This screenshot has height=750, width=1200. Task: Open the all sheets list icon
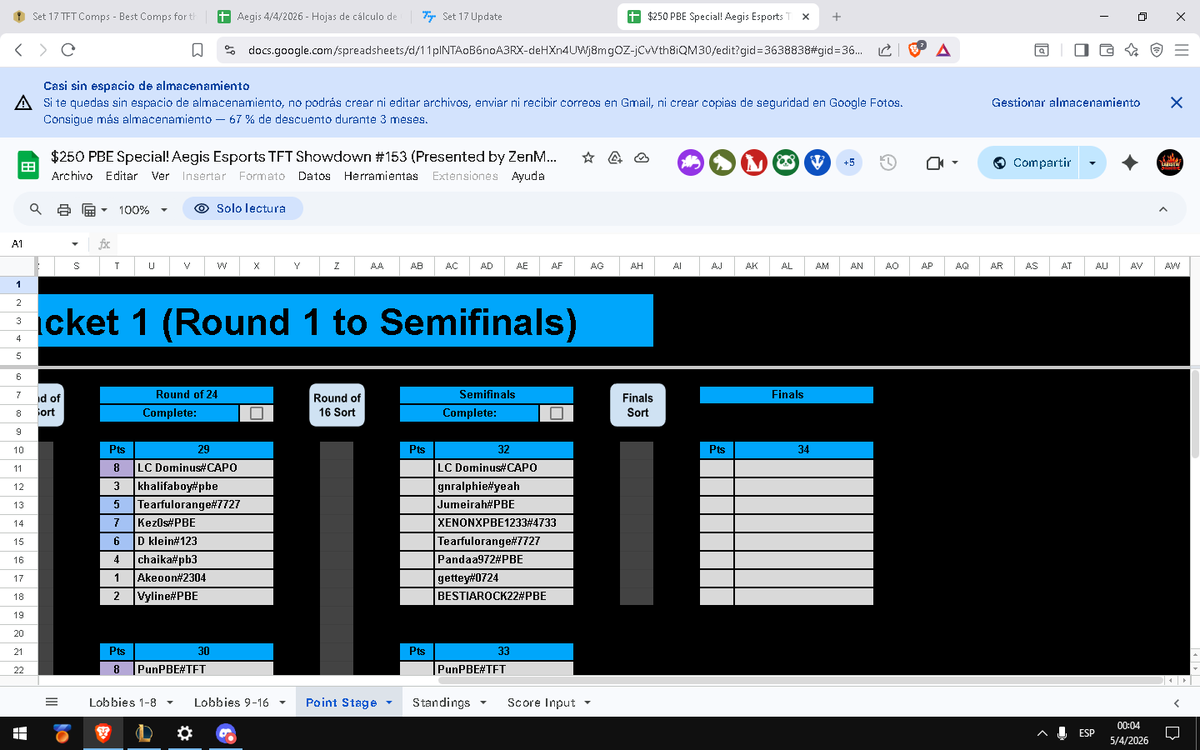(x=52, y=702)
